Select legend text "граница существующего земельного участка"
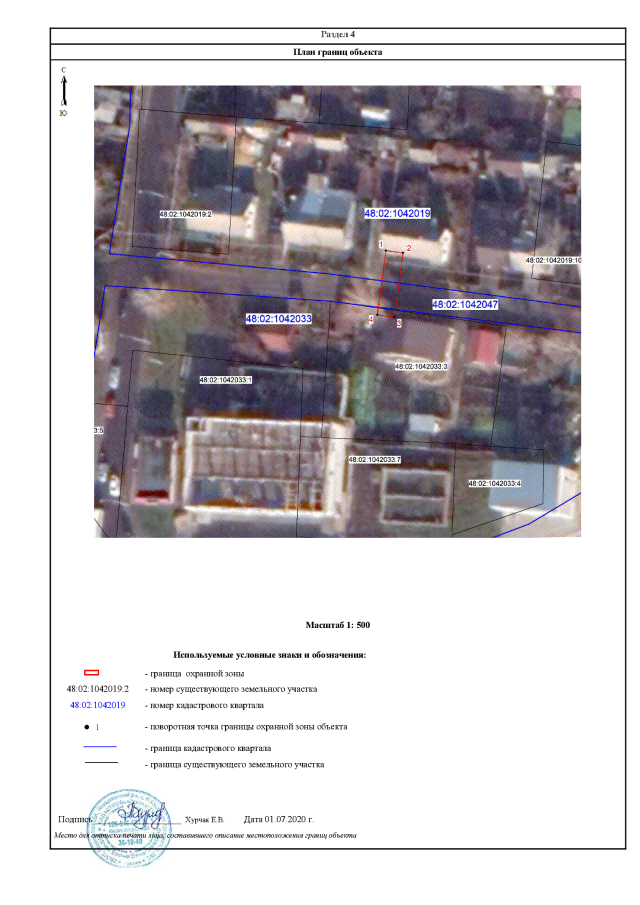Screen dimensions: 640x905 [237, 765]
